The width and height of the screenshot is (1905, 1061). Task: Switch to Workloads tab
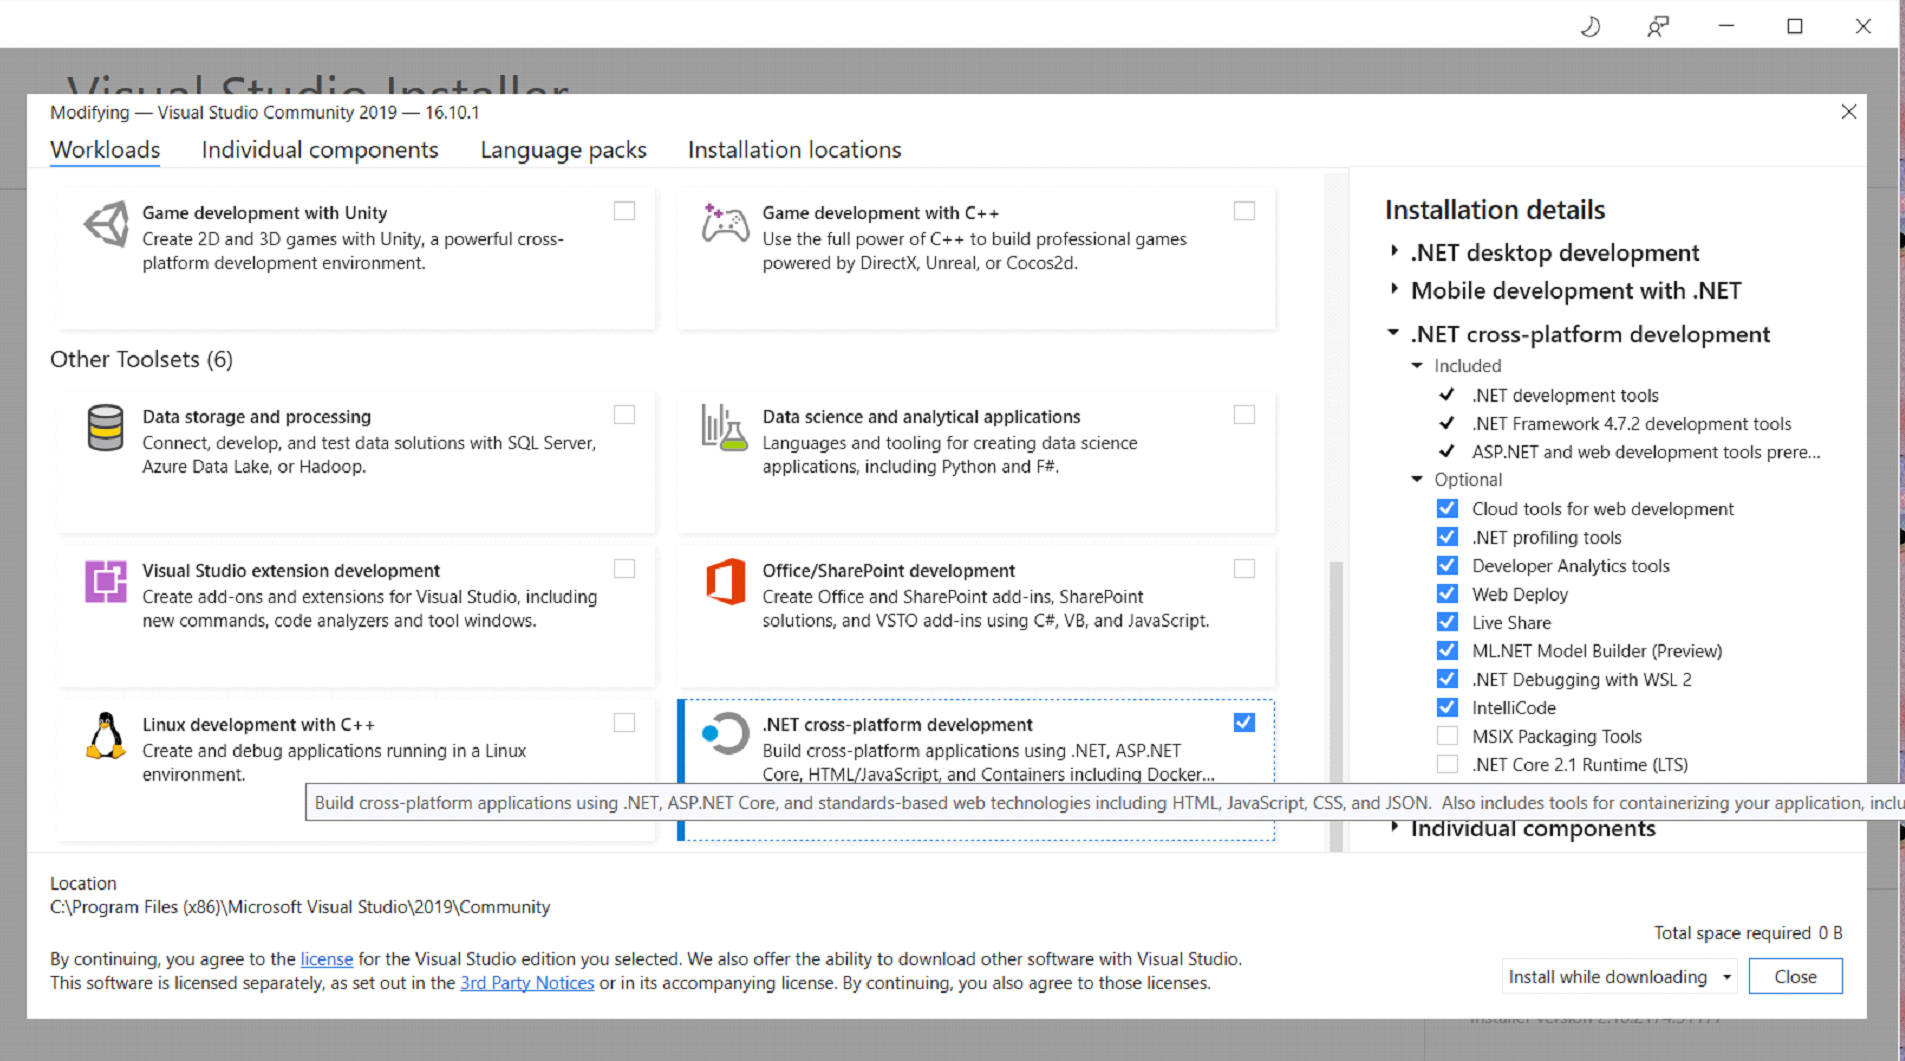point(105,150)
